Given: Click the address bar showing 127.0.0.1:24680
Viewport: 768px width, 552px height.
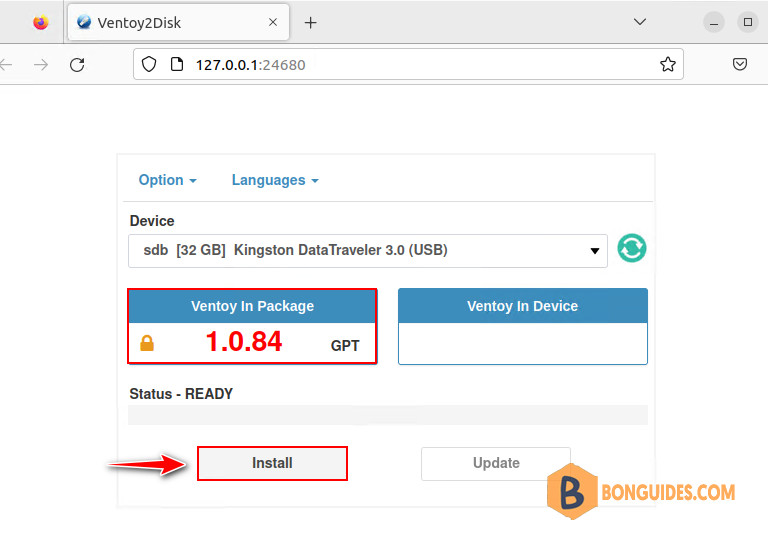Looking at the screenshot, I should click(408, 64).
